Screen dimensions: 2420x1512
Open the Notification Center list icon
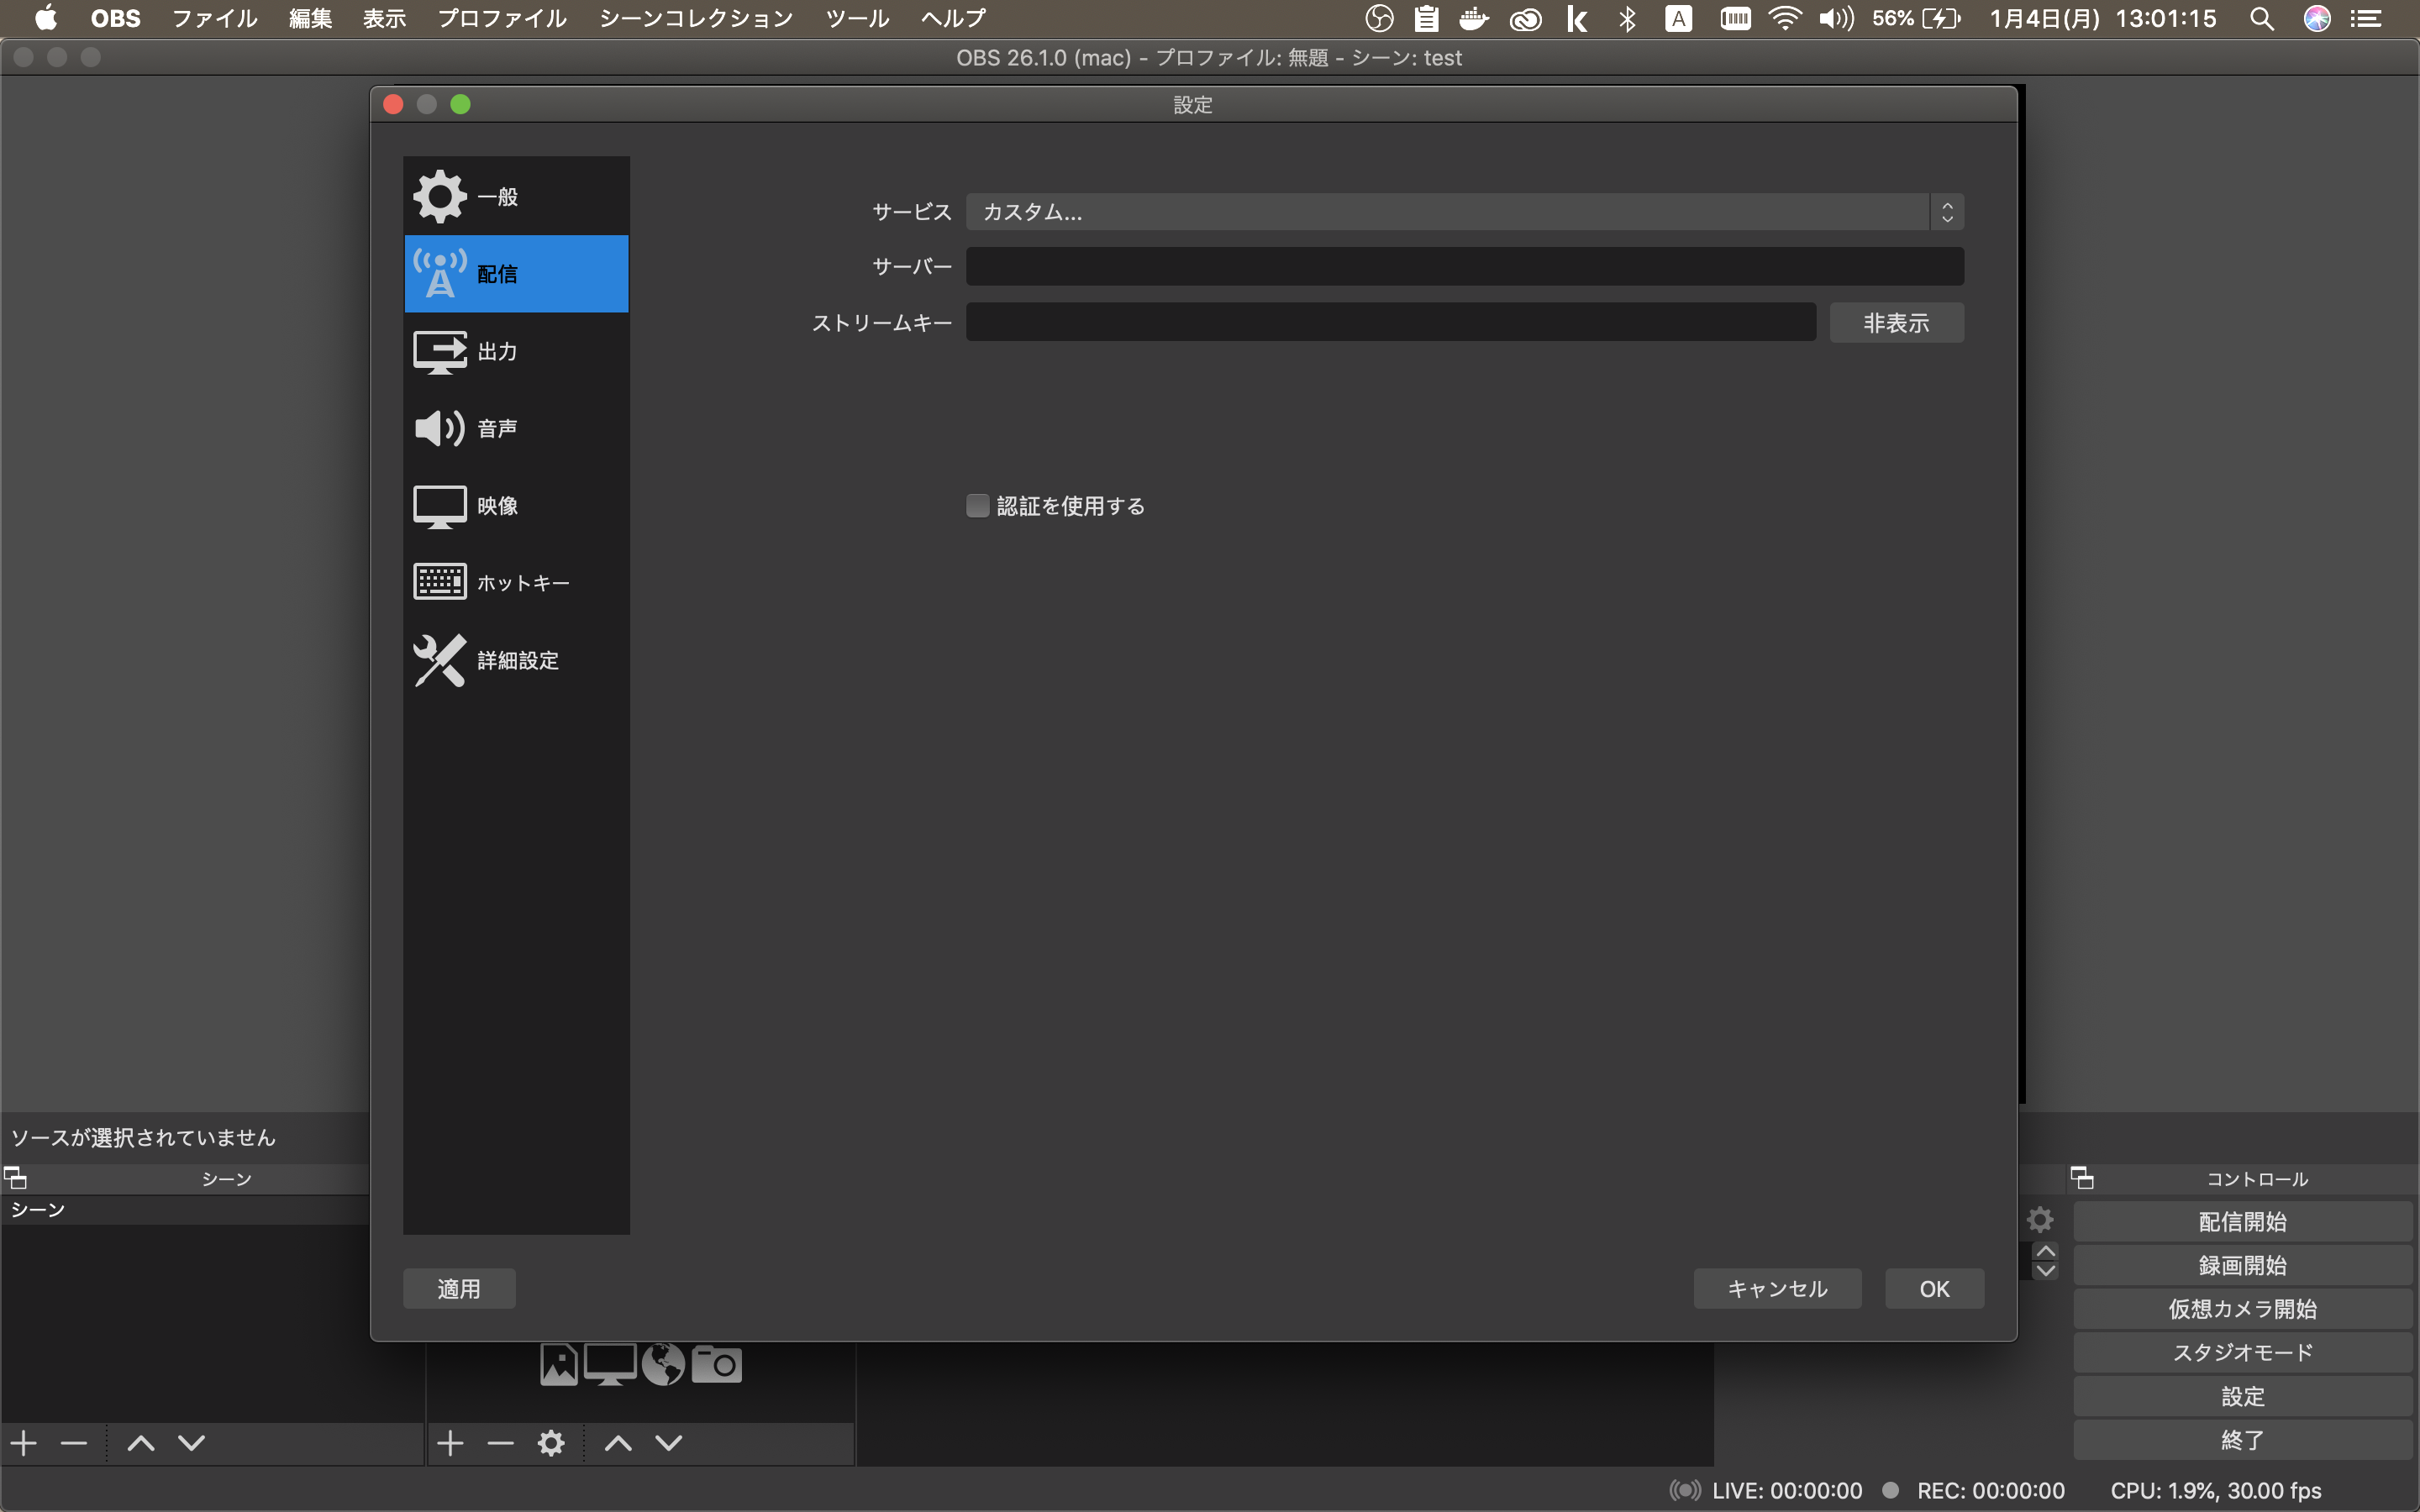pos(2366,19)
